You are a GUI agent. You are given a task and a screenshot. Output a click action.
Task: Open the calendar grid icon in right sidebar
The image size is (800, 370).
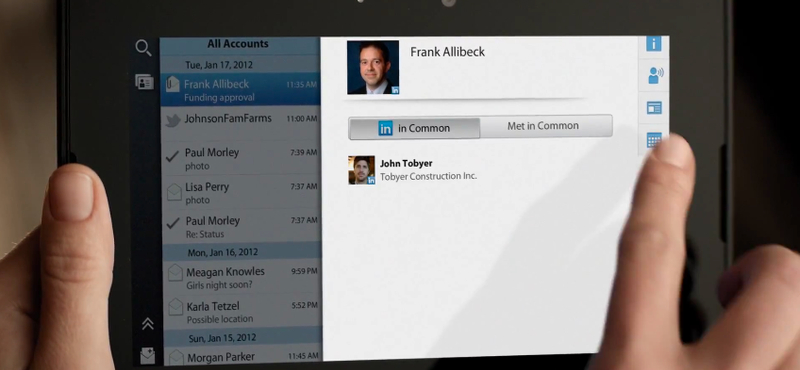point(654,140)
